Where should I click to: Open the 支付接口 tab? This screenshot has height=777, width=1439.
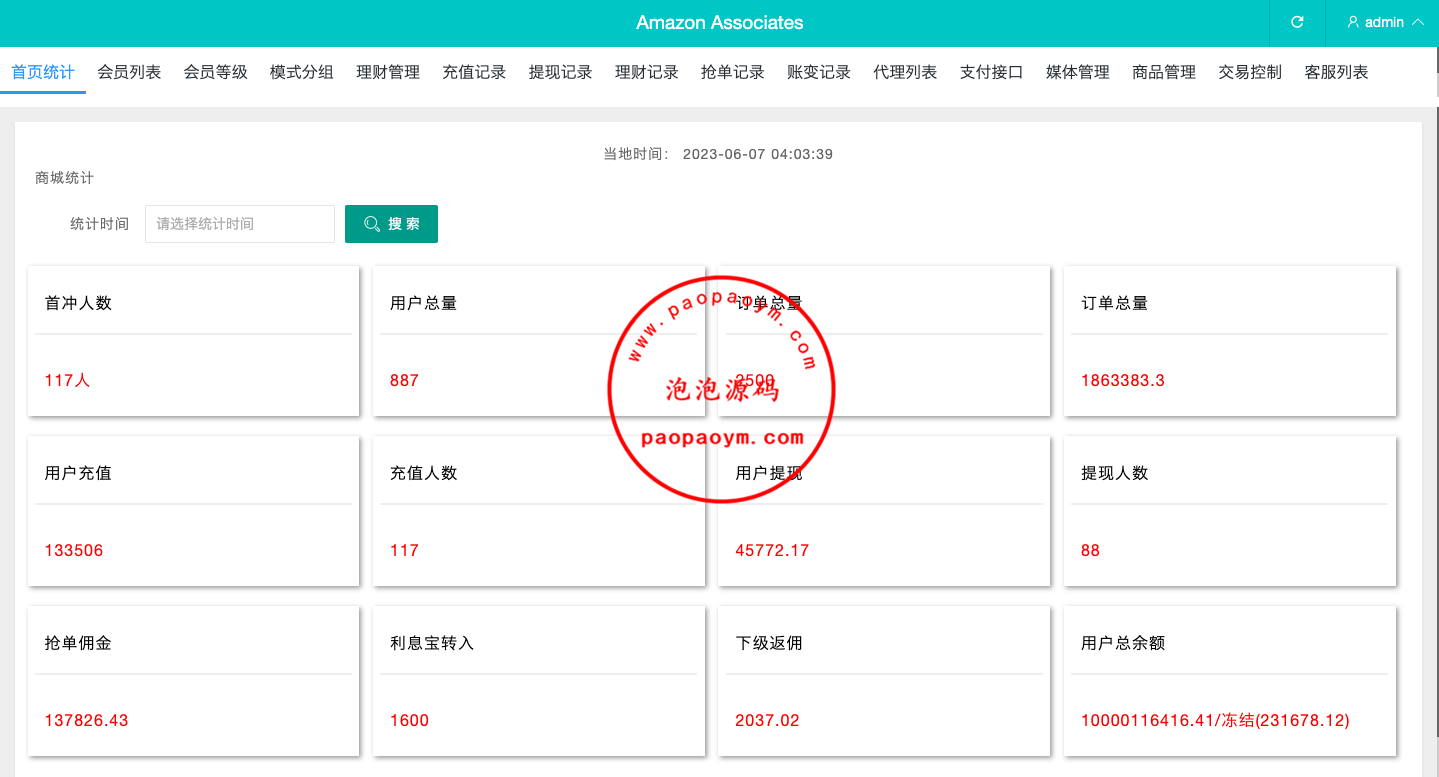click(x=991, y=72)
